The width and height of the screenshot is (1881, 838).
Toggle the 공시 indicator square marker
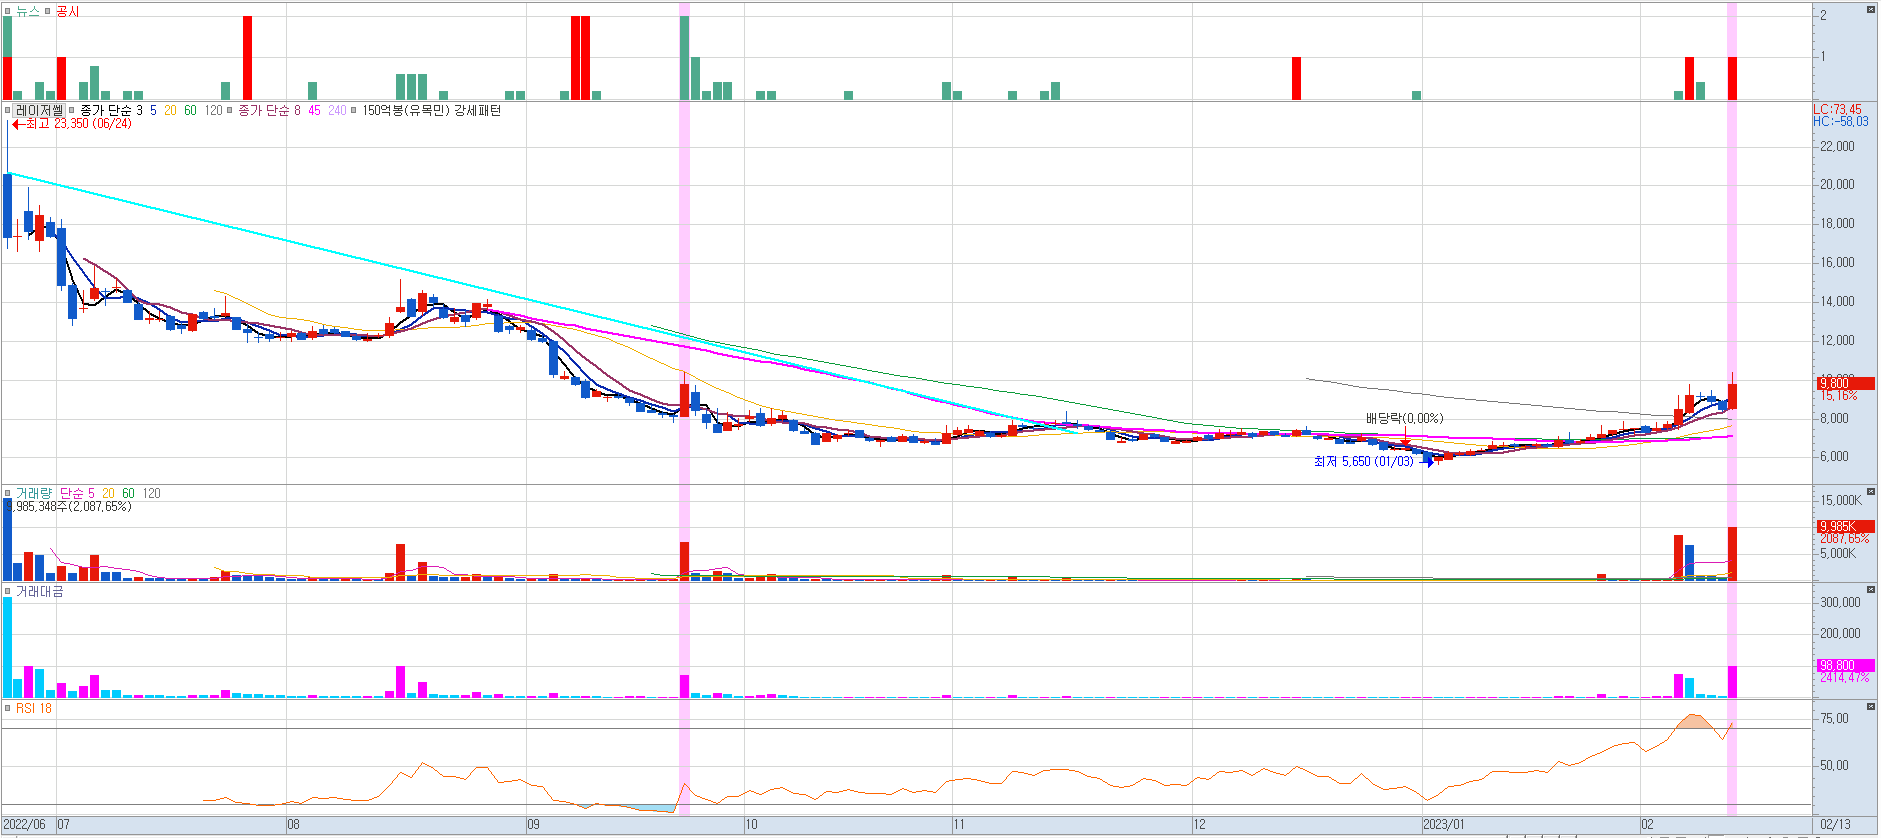pyautogui.click(x=47, y=11)
